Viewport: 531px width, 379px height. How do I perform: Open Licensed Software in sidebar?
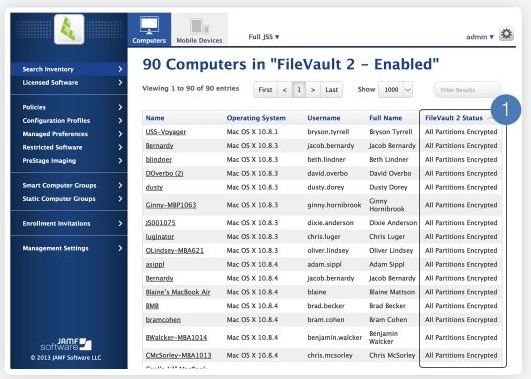(x=69, y=83)
